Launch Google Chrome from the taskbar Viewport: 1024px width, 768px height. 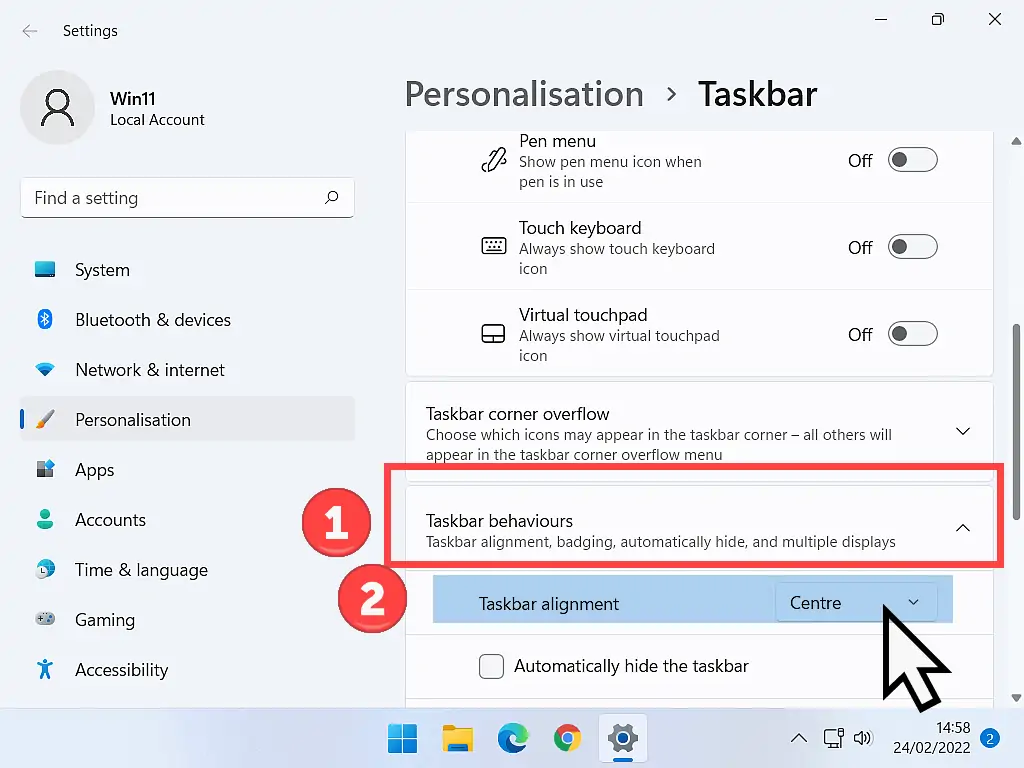point(567,739)
